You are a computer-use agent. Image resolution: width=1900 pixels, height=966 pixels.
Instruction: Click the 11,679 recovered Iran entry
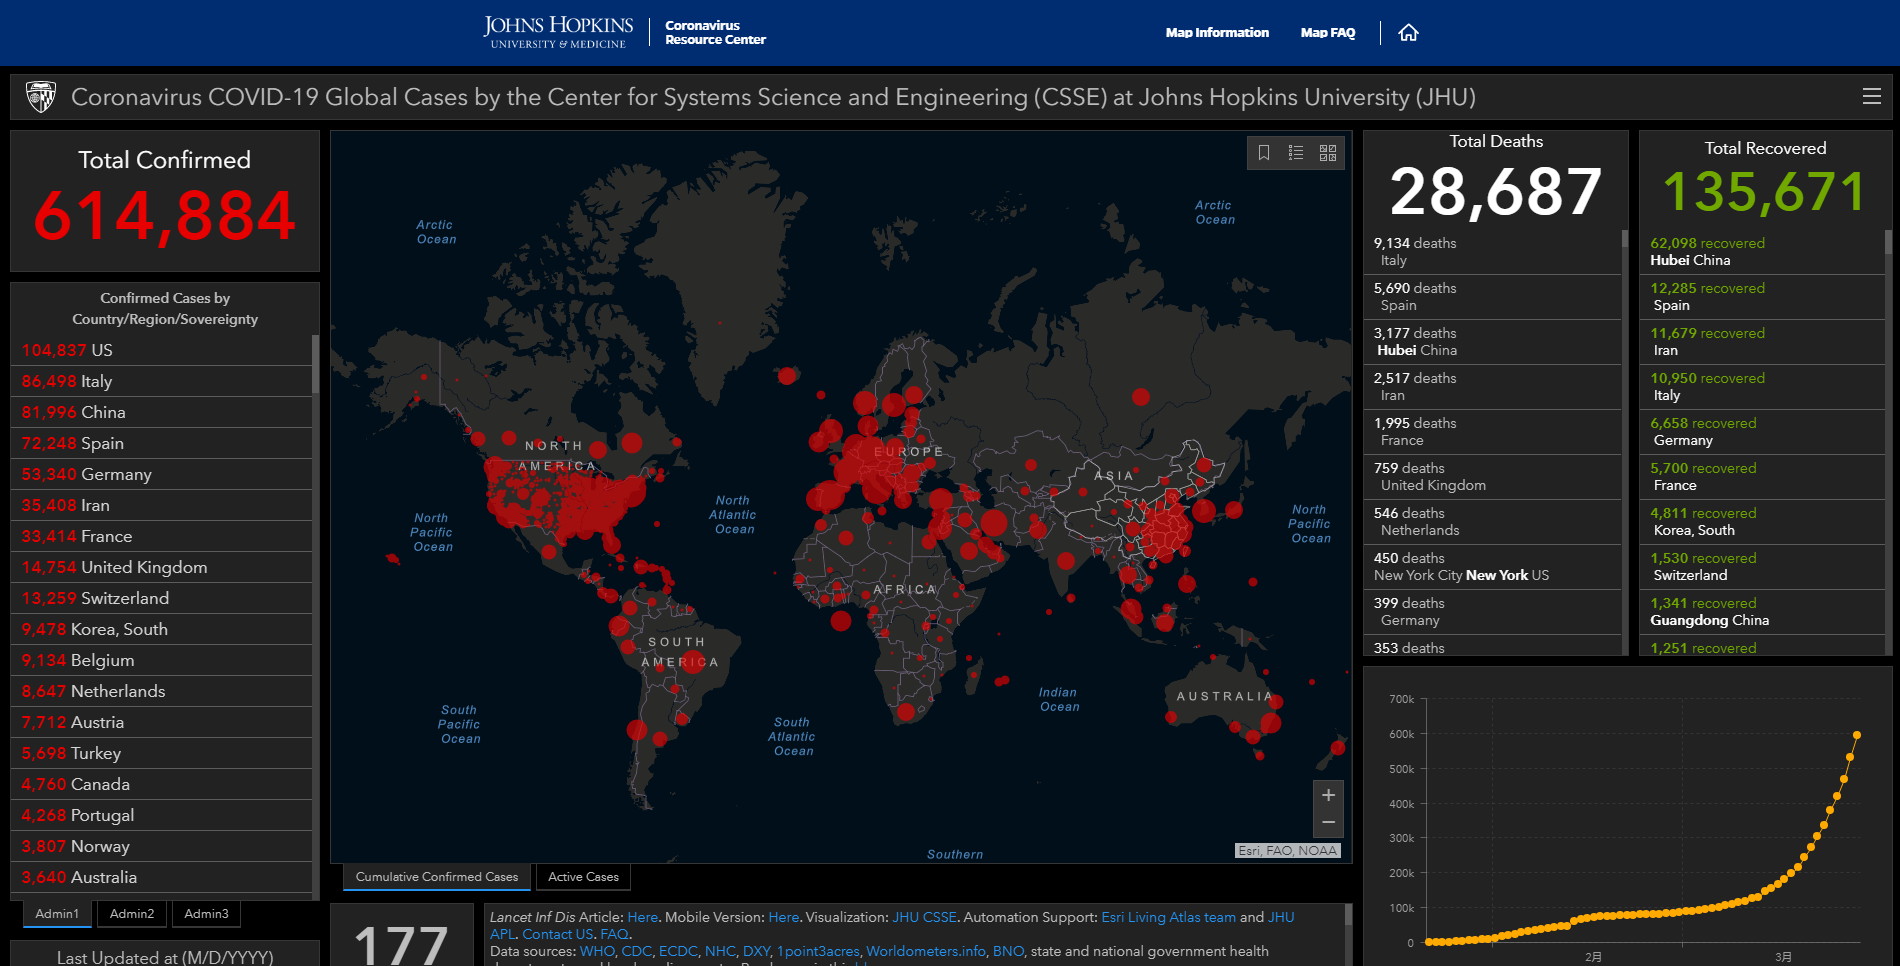[1762, 342]
